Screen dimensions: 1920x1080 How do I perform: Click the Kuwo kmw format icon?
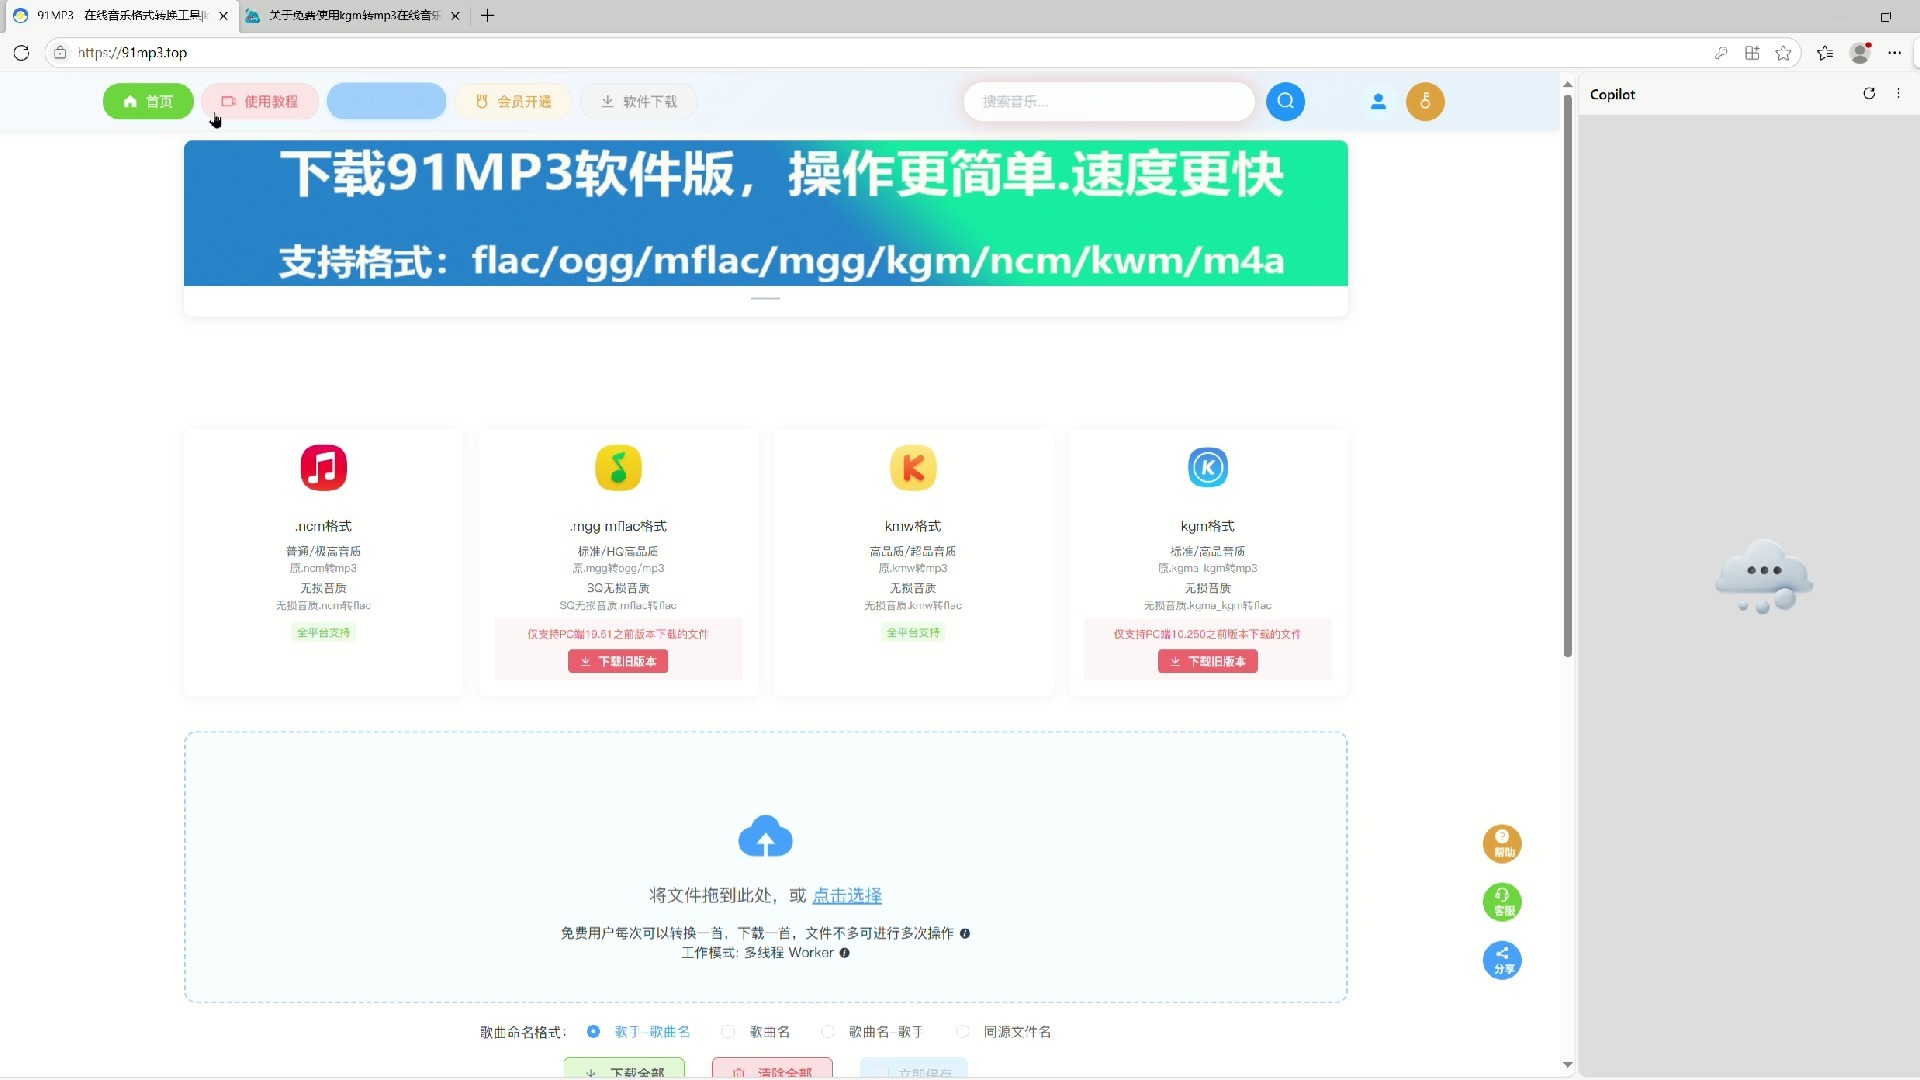tap(911, 467)
